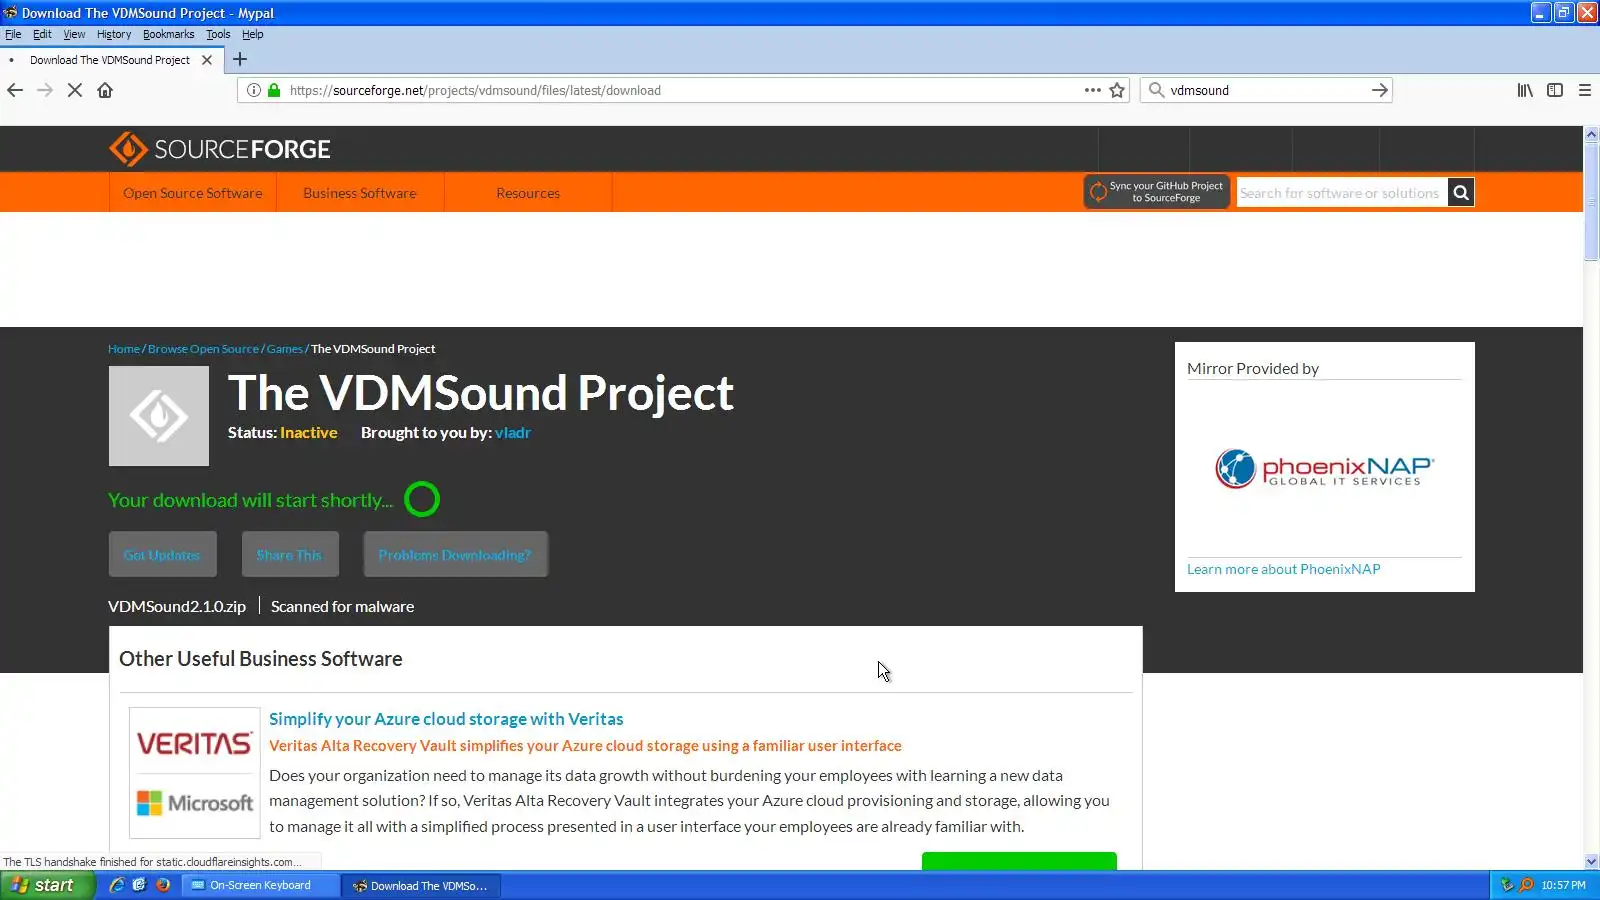The width and height of the screenshot is (1600, 900).
Task: Click the vdmsound browser search field
Action: [1265, 90]
